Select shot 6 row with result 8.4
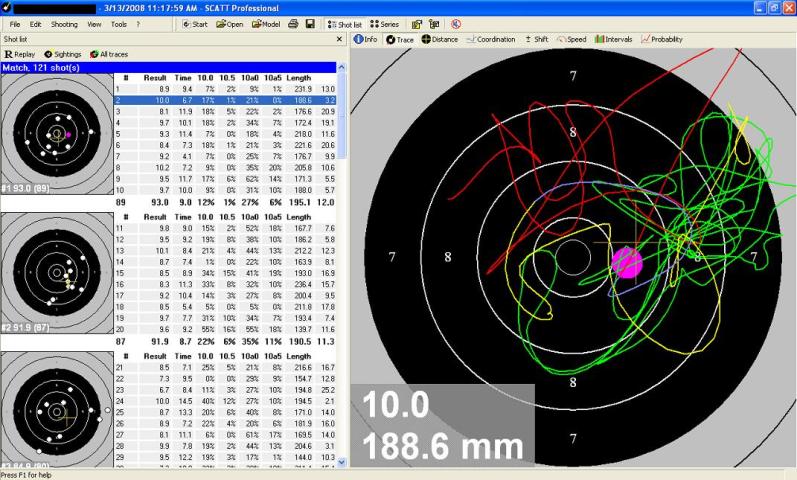 [x=225, y=145]
